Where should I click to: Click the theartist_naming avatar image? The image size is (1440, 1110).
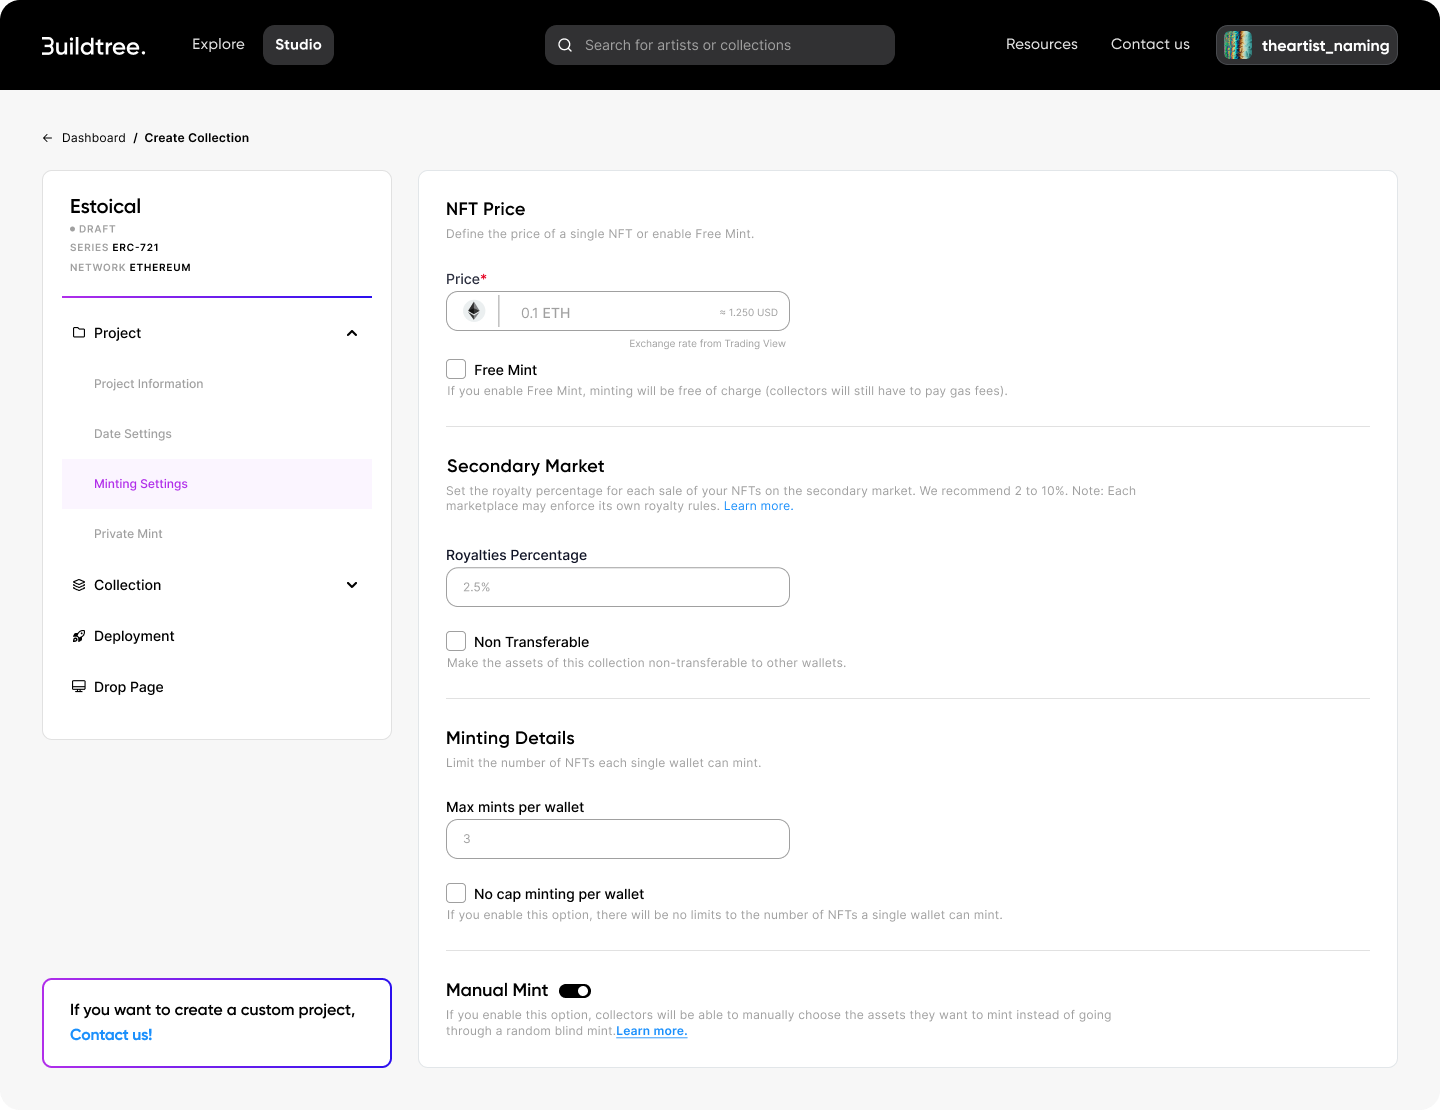pos(1238,45)
